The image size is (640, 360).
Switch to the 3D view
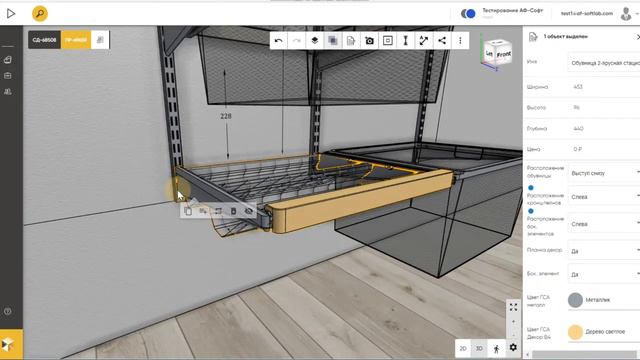coord(479,349)
